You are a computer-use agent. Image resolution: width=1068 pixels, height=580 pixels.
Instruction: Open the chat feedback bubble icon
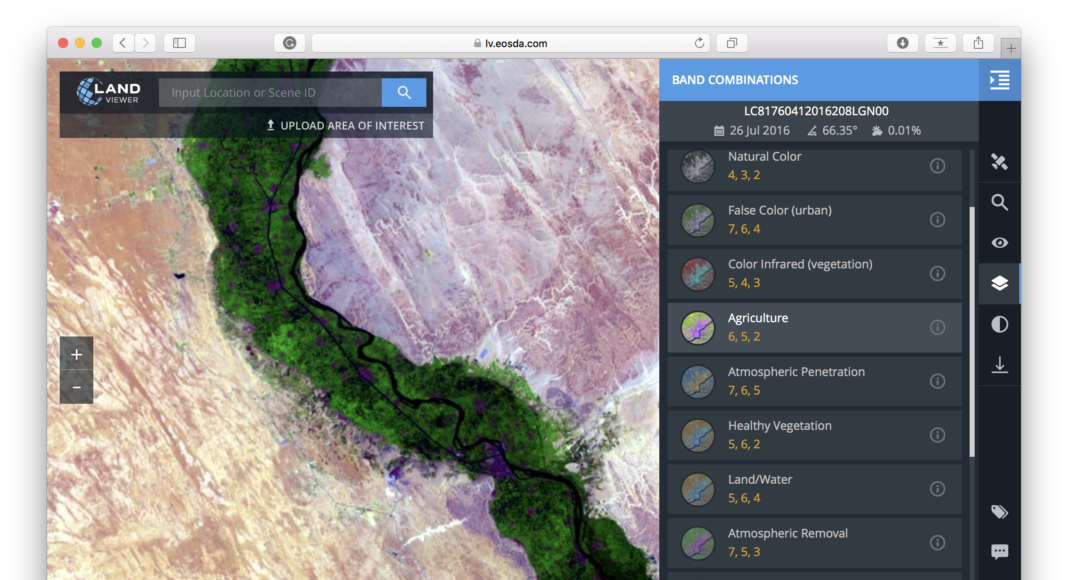[999, 552]
